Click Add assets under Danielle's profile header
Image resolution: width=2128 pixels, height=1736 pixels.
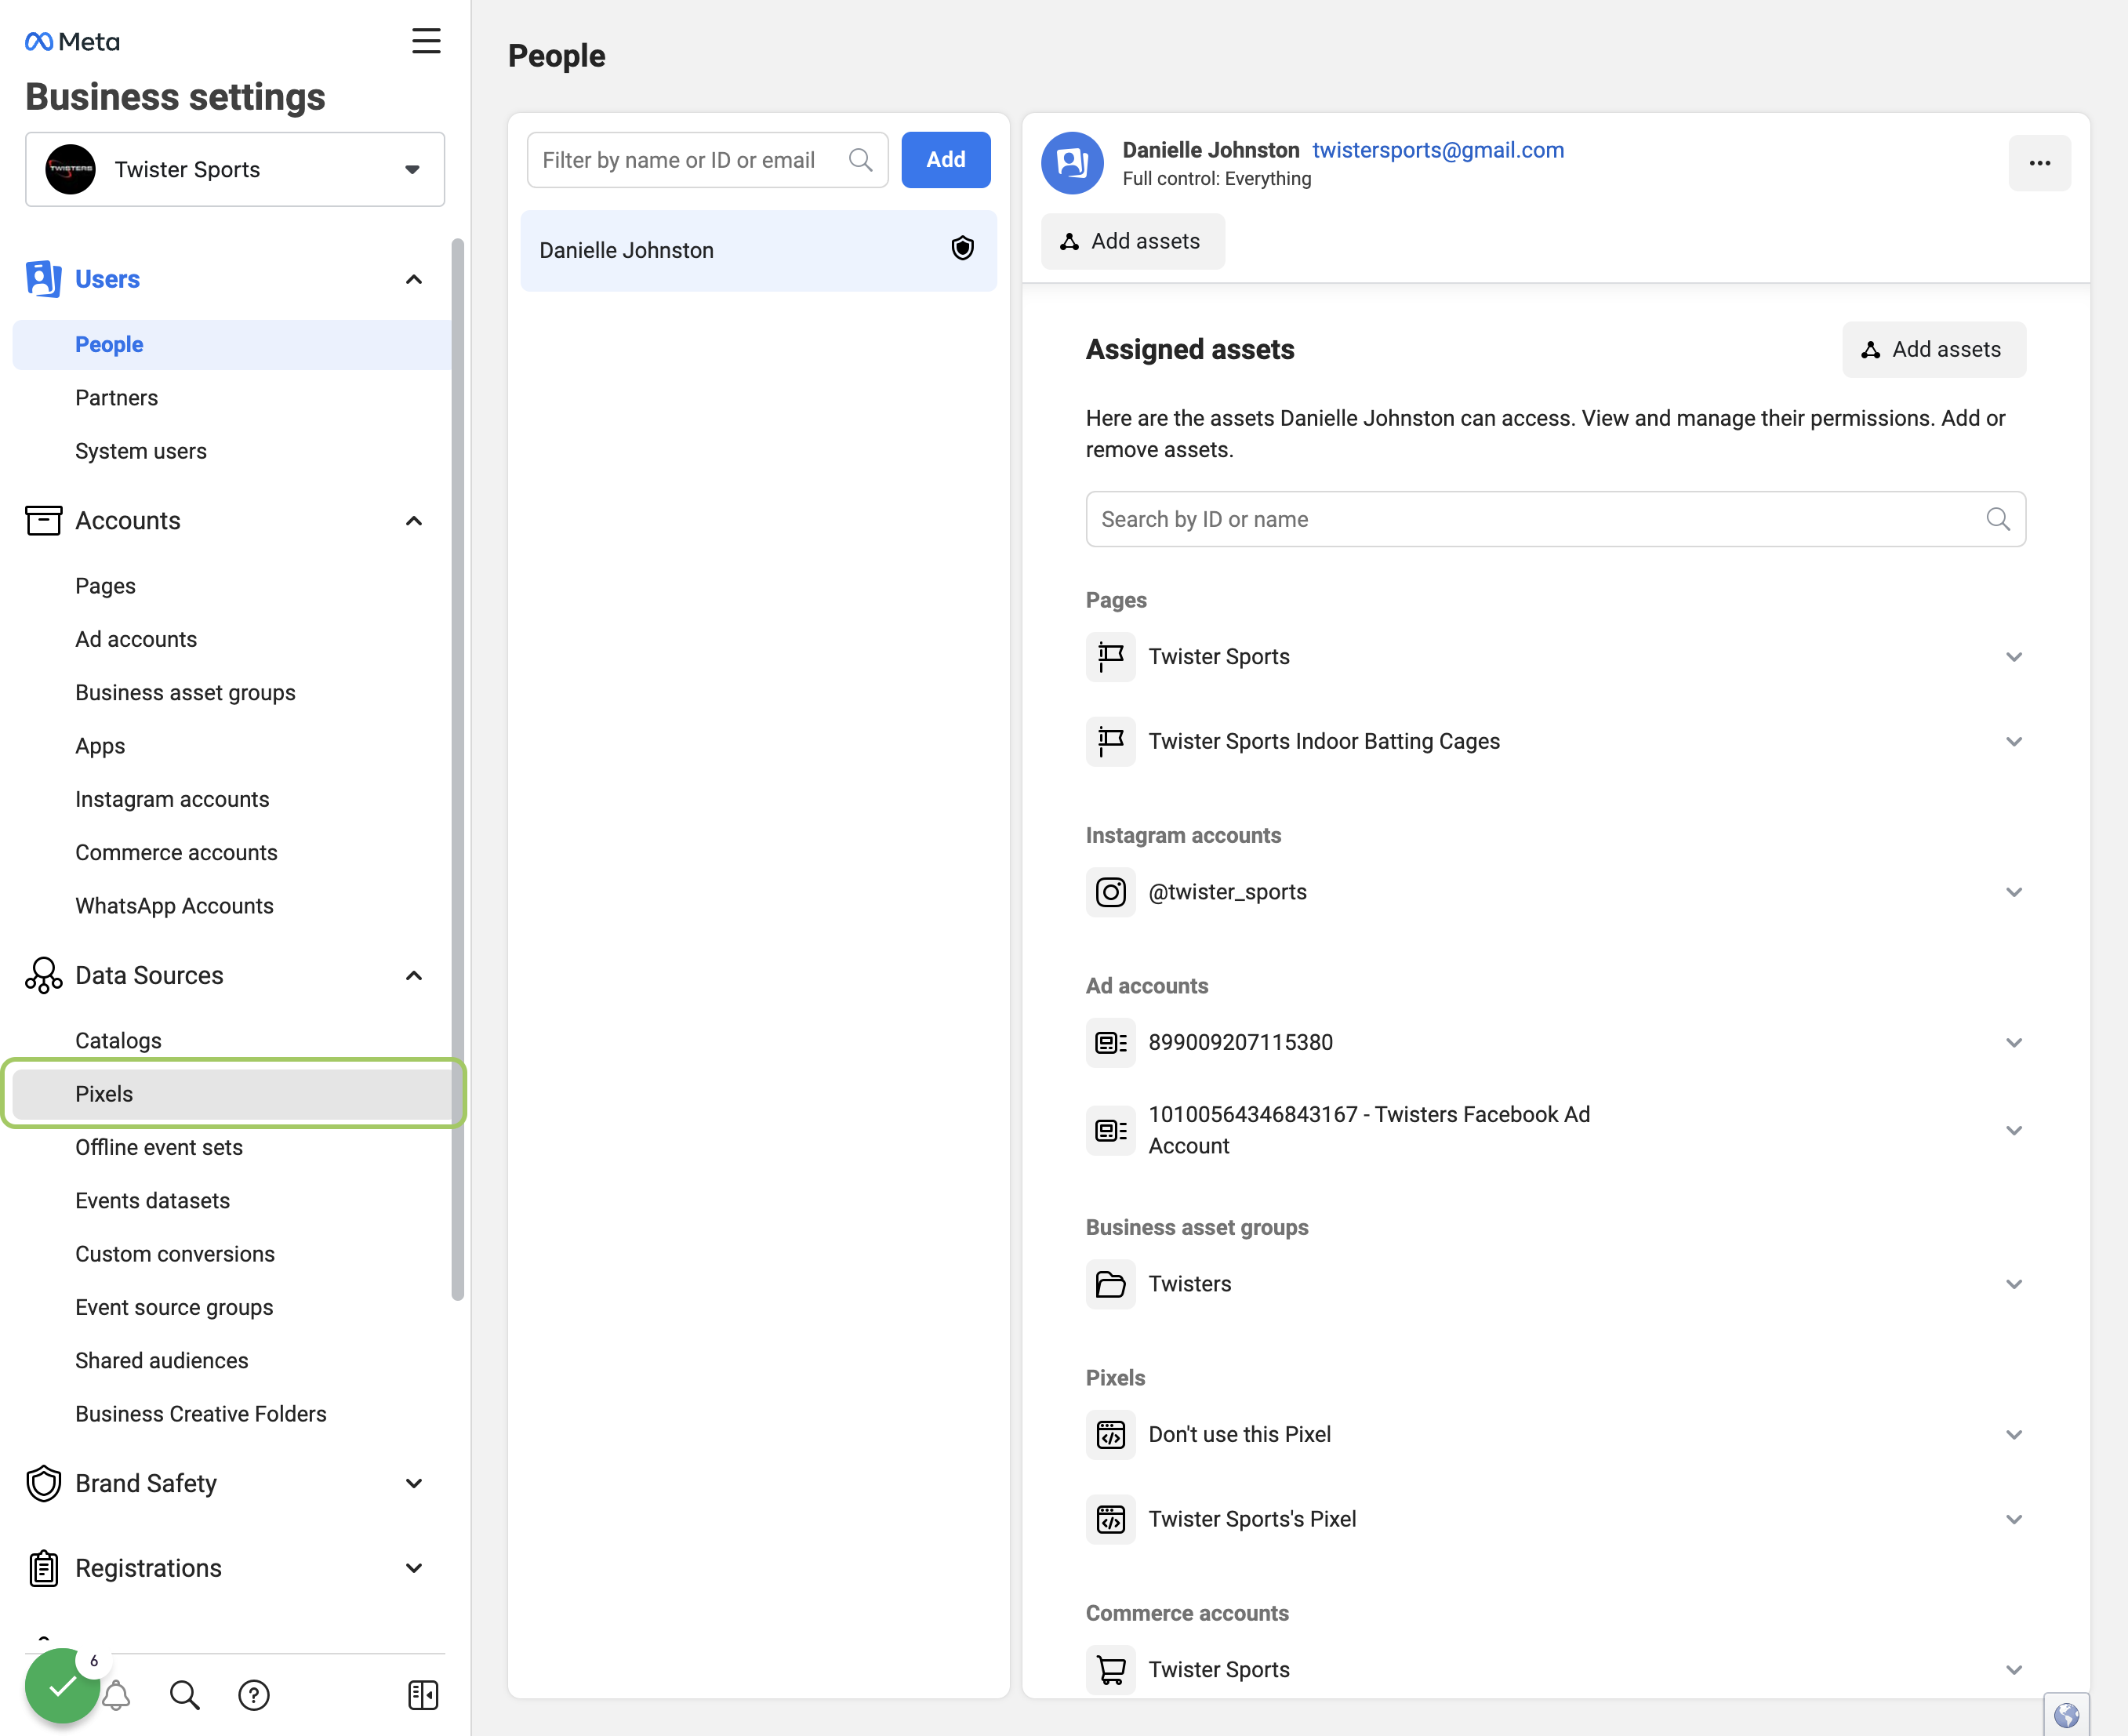point(1132,241)
